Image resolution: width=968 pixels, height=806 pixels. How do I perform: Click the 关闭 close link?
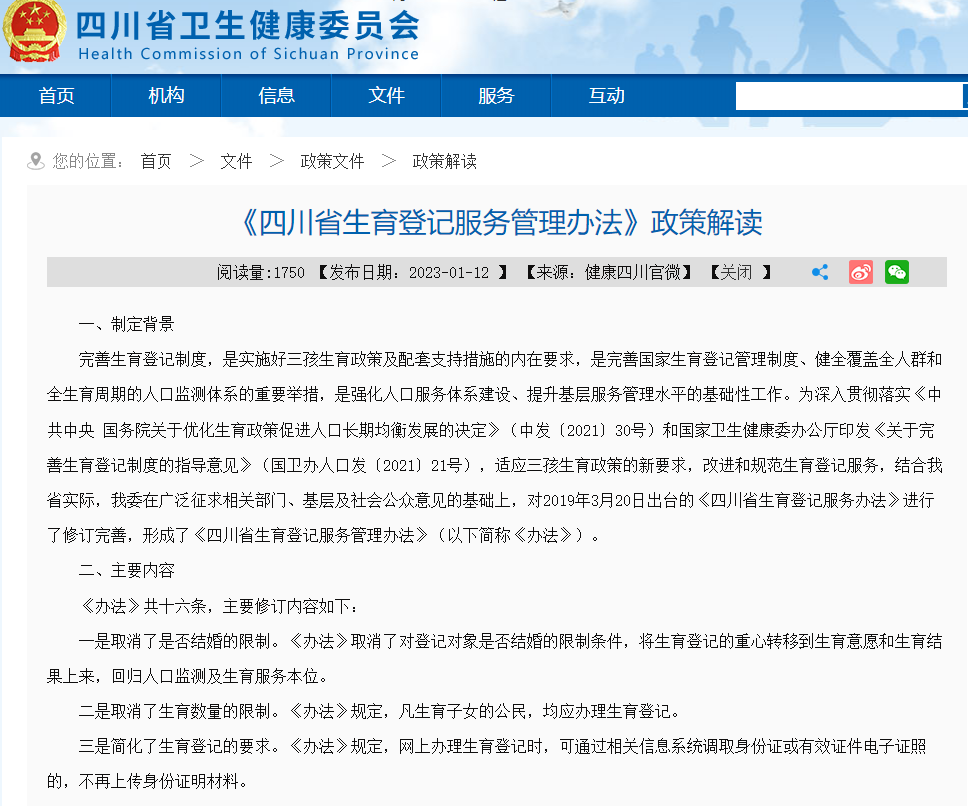736,272
